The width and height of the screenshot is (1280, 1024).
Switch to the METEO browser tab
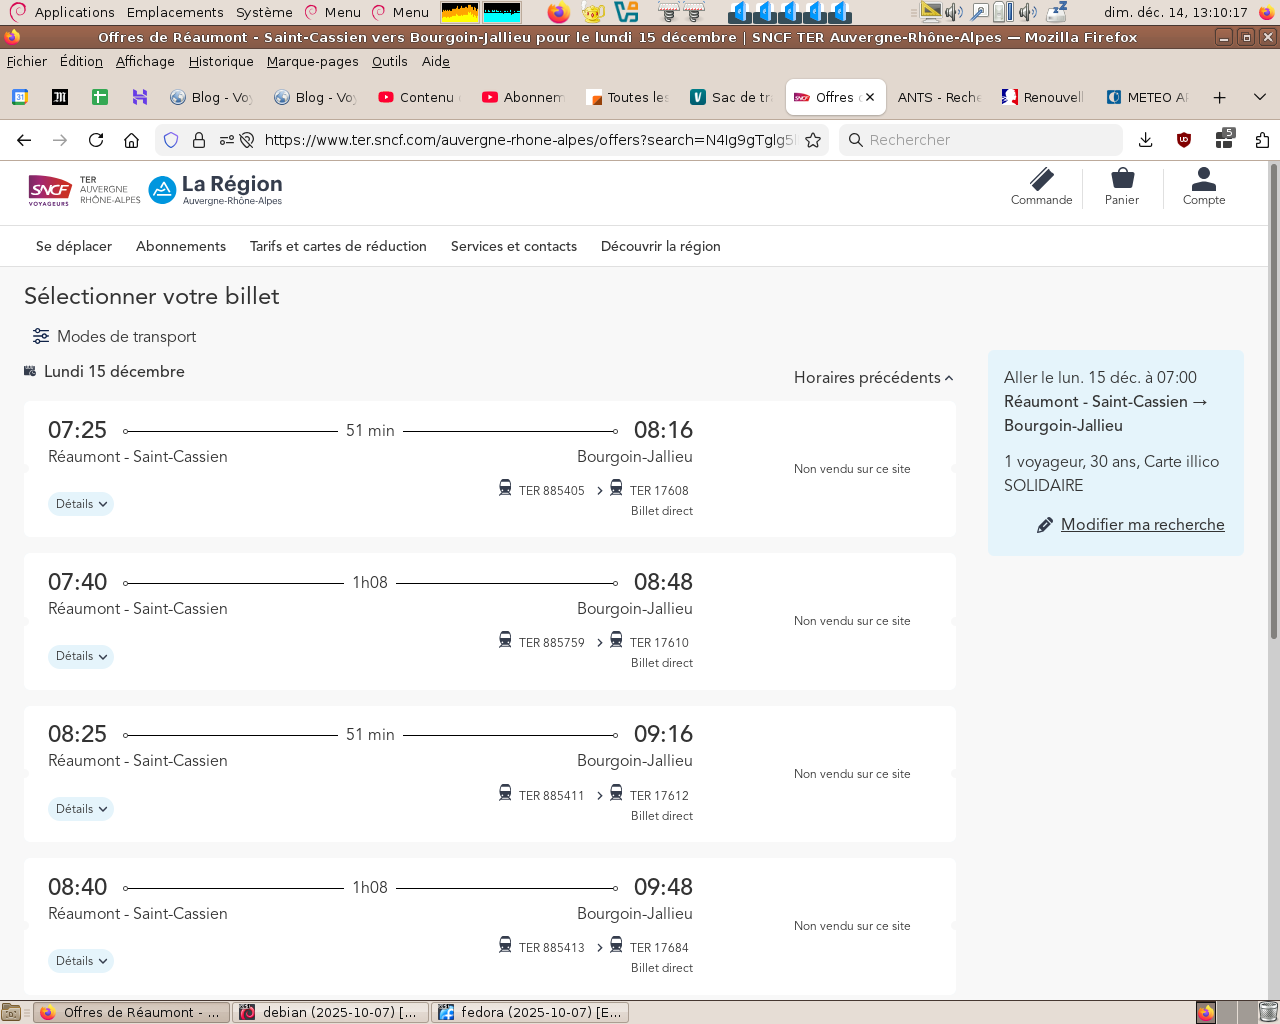1147,97
